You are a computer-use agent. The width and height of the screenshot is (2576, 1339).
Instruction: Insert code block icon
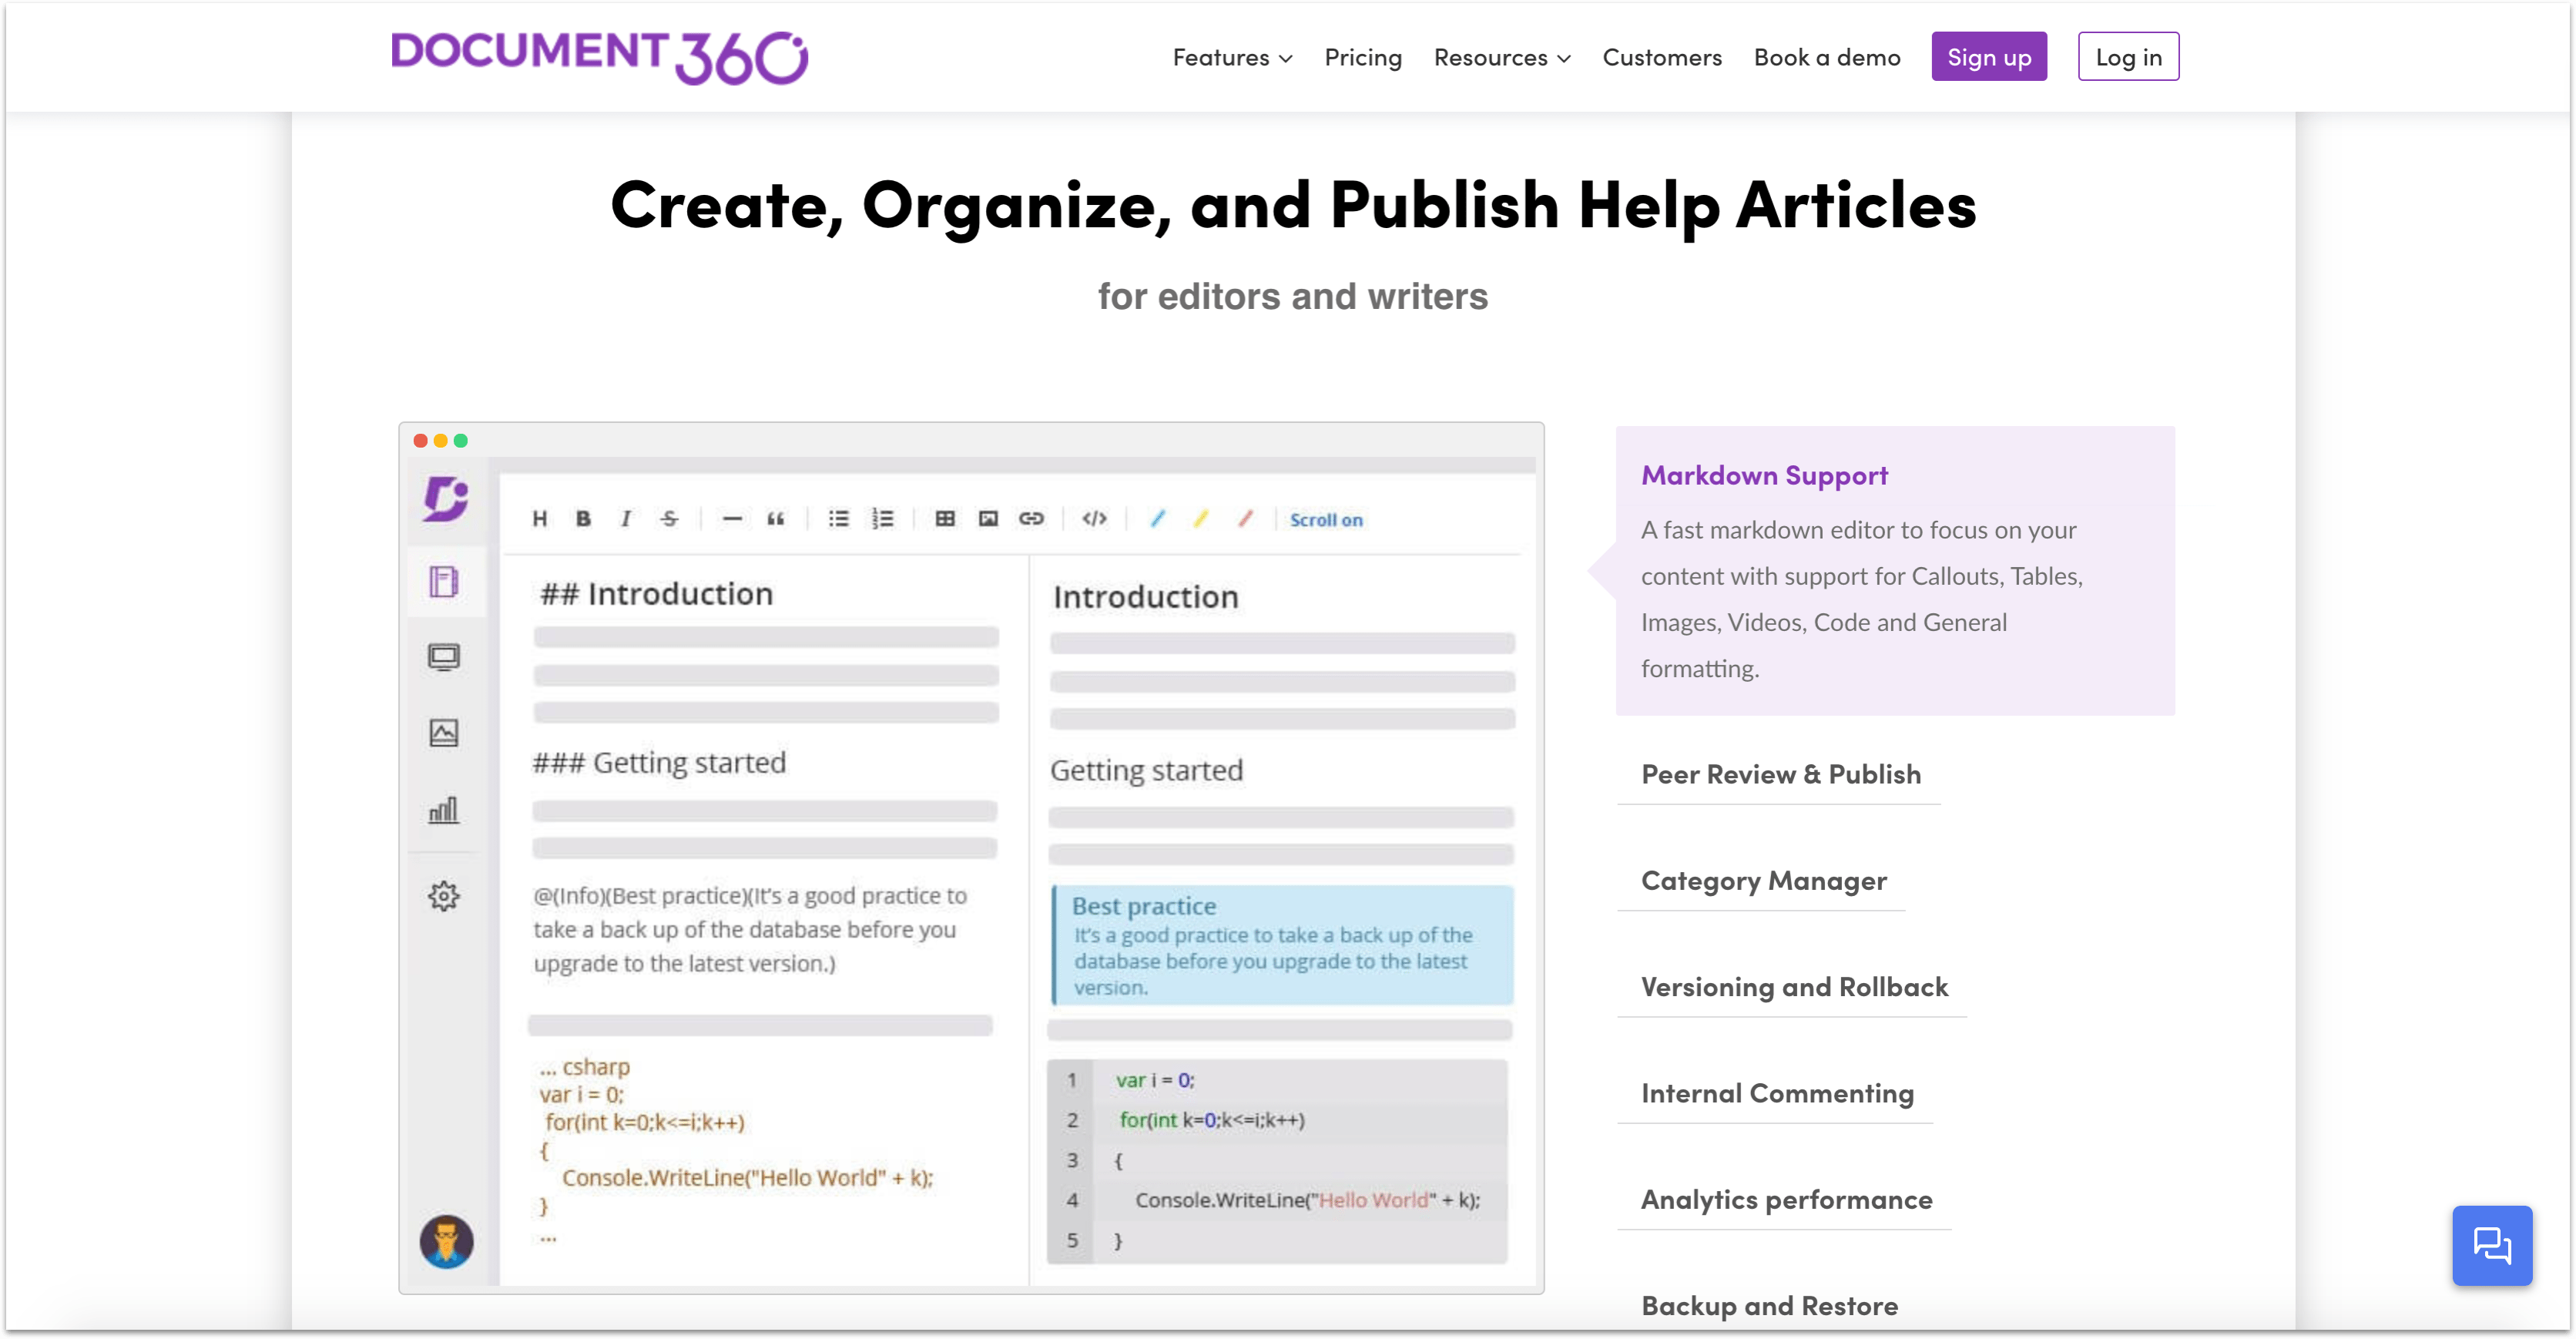[1094, 518]
